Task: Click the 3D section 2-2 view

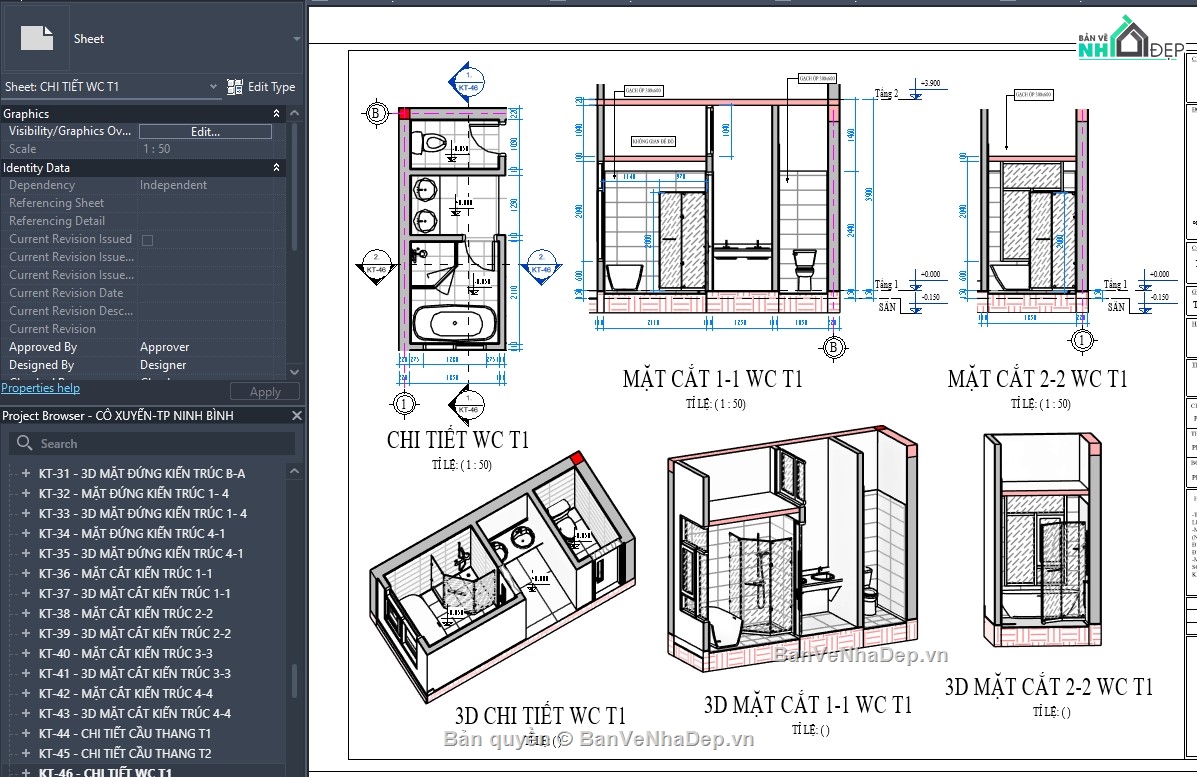Action: (1043, 540)
